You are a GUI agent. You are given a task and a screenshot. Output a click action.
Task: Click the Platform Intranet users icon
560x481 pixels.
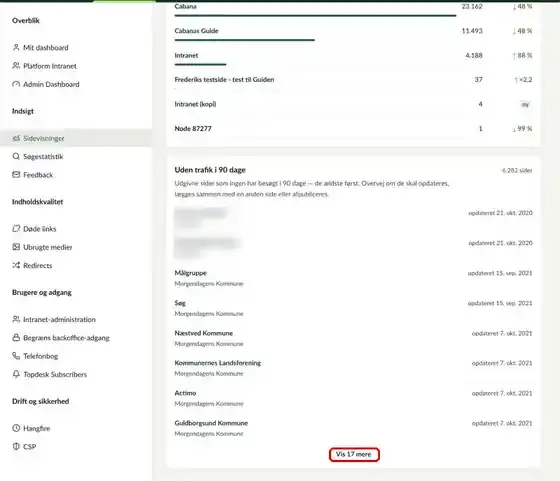(x=16, y=66)
